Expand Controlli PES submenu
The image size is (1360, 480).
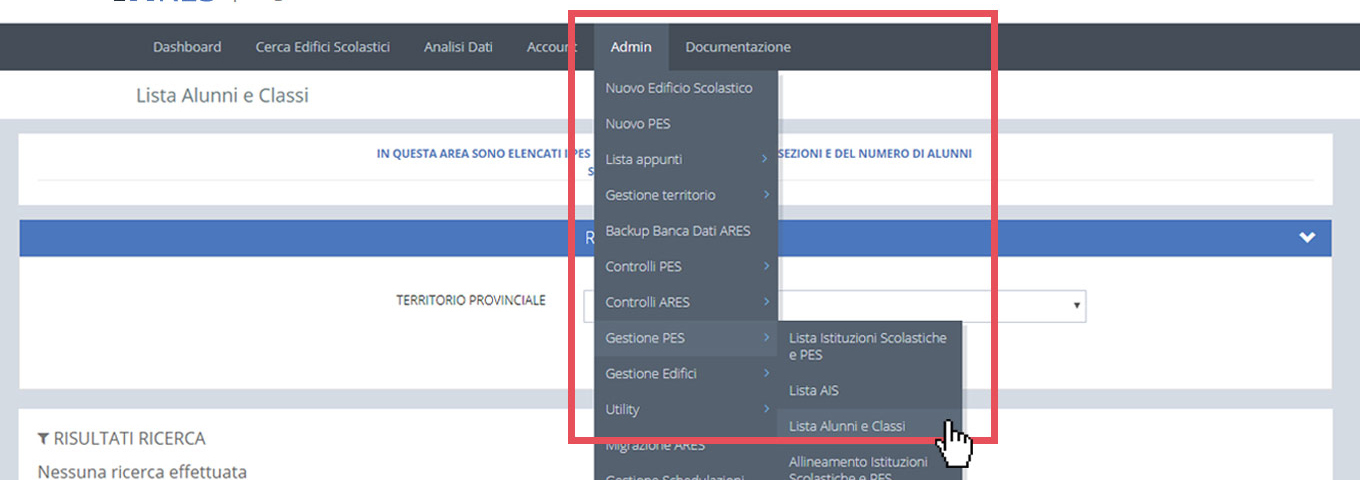point(685,267)
